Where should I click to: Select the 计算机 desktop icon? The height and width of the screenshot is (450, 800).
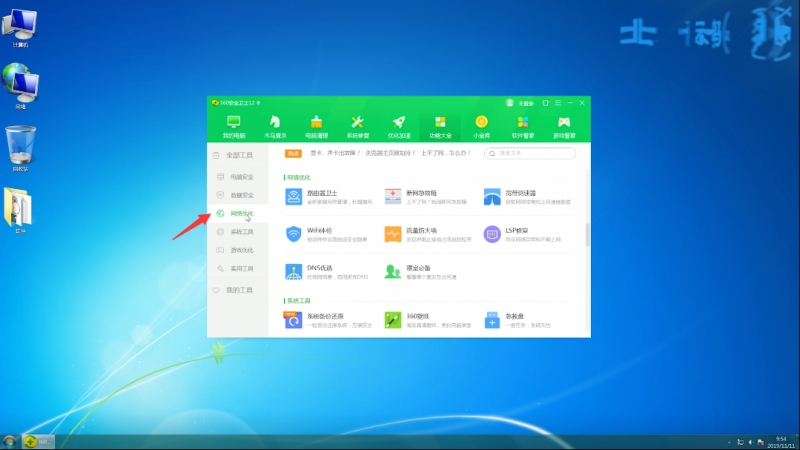click(x=20, y=28)
